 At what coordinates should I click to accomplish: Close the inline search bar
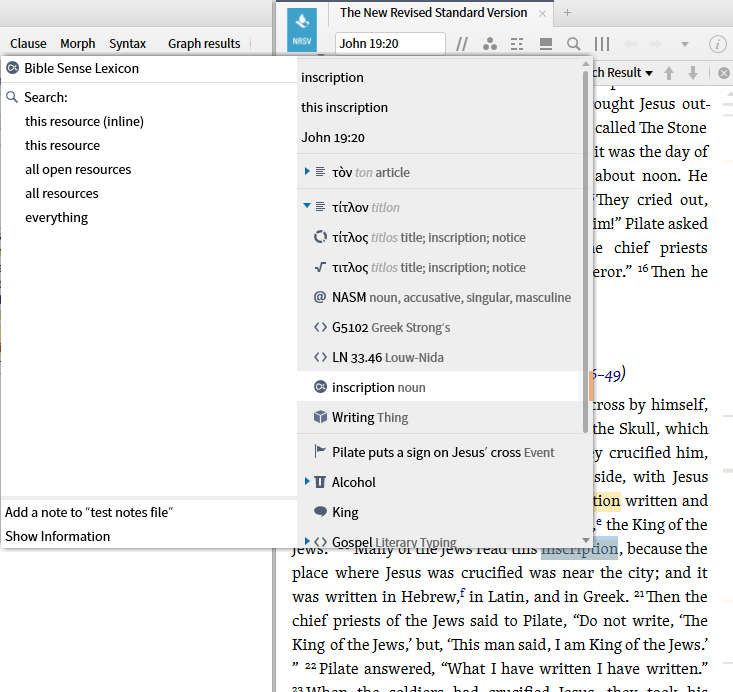point(724,73)
